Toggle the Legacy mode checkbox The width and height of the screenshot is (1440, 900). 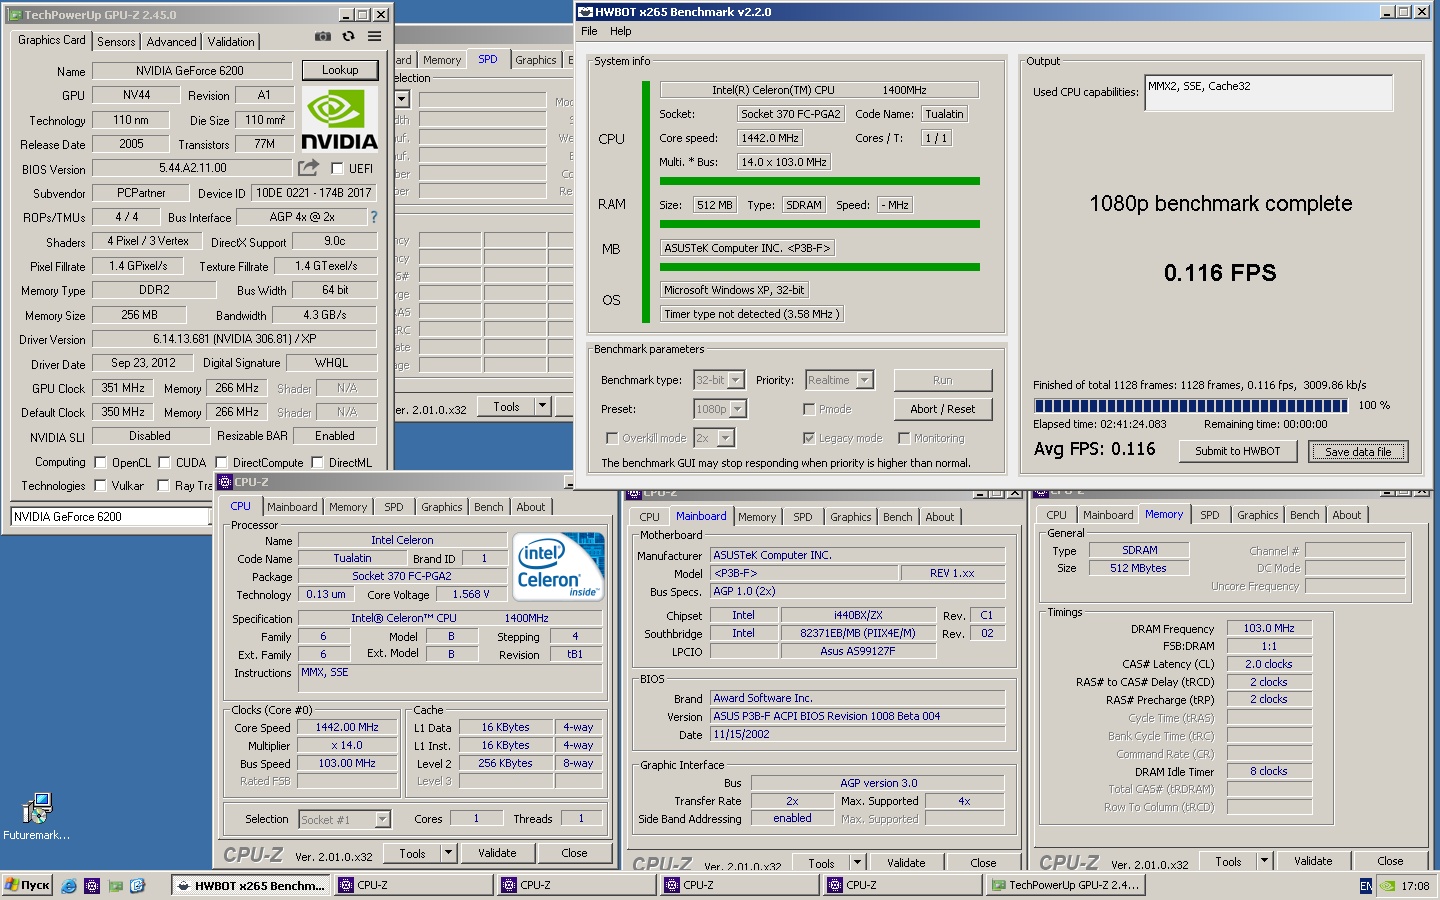coord(809,438)
